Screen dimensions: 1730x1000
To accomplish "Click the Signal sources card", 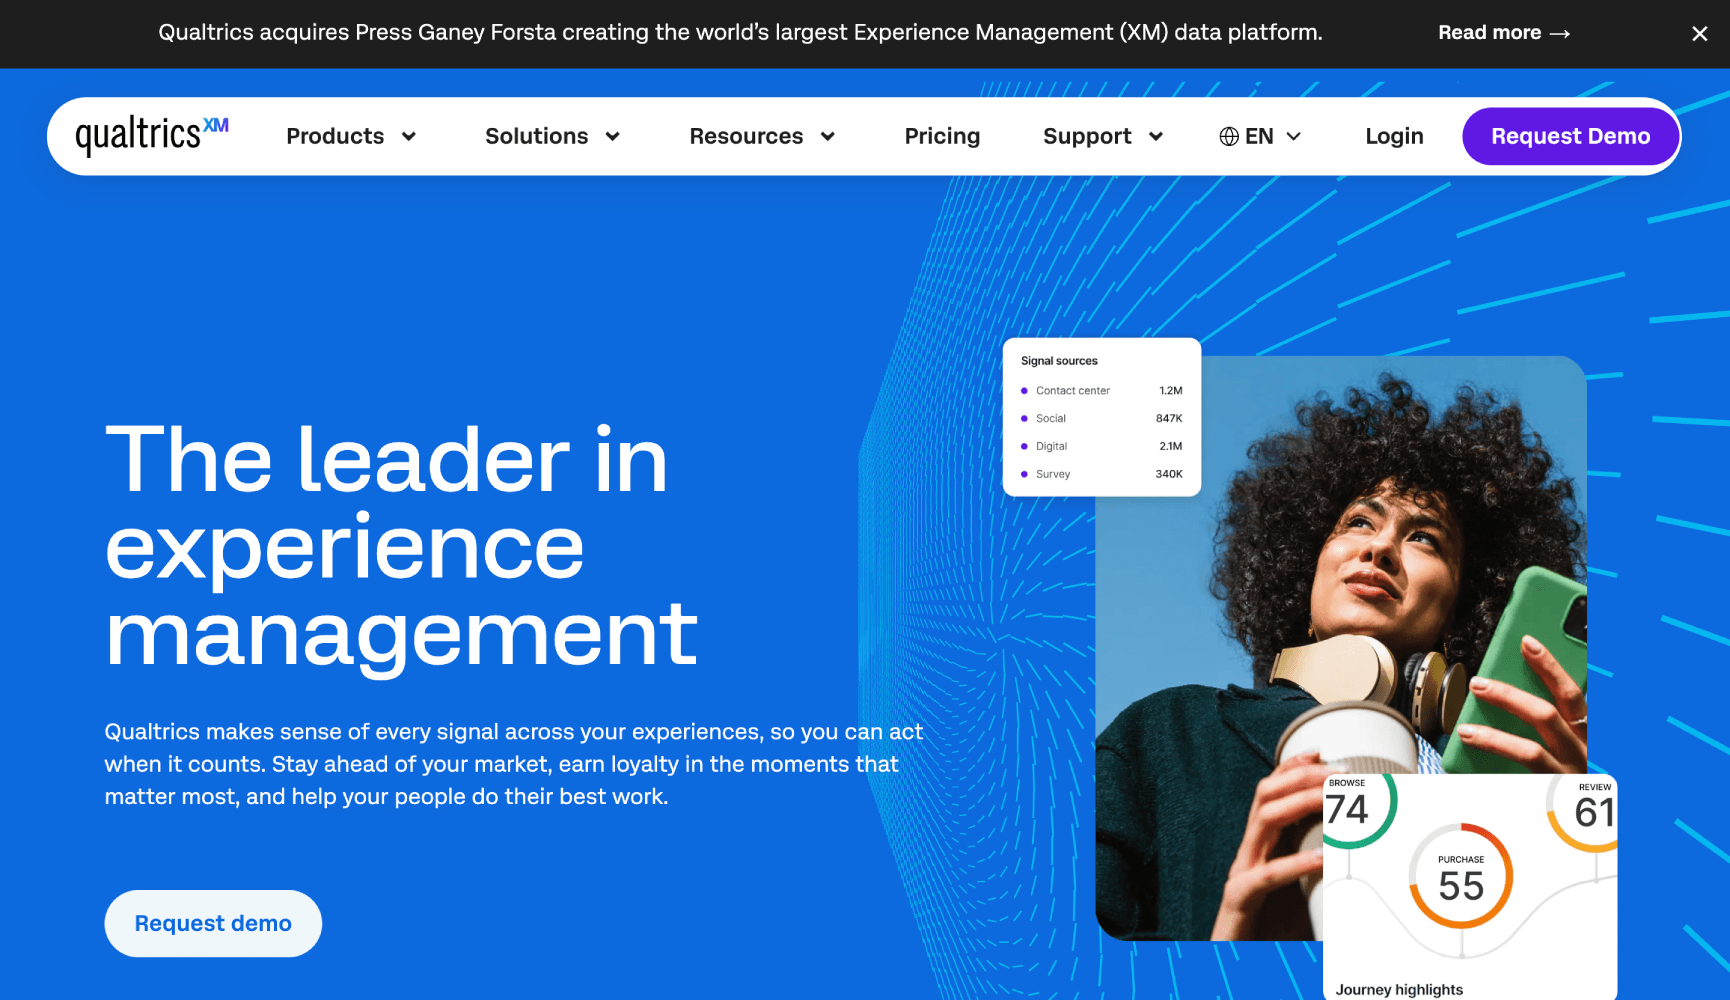I will coord(1101,417).
